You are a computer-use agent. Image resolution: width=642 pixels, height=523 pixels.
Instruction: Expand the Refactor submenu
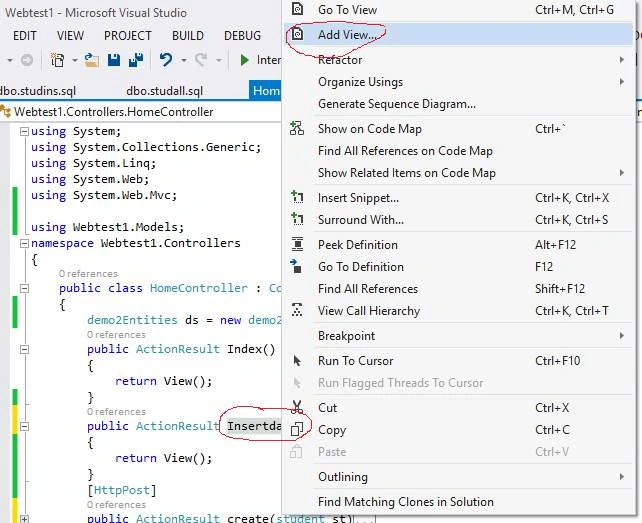[x=622, y=60]
